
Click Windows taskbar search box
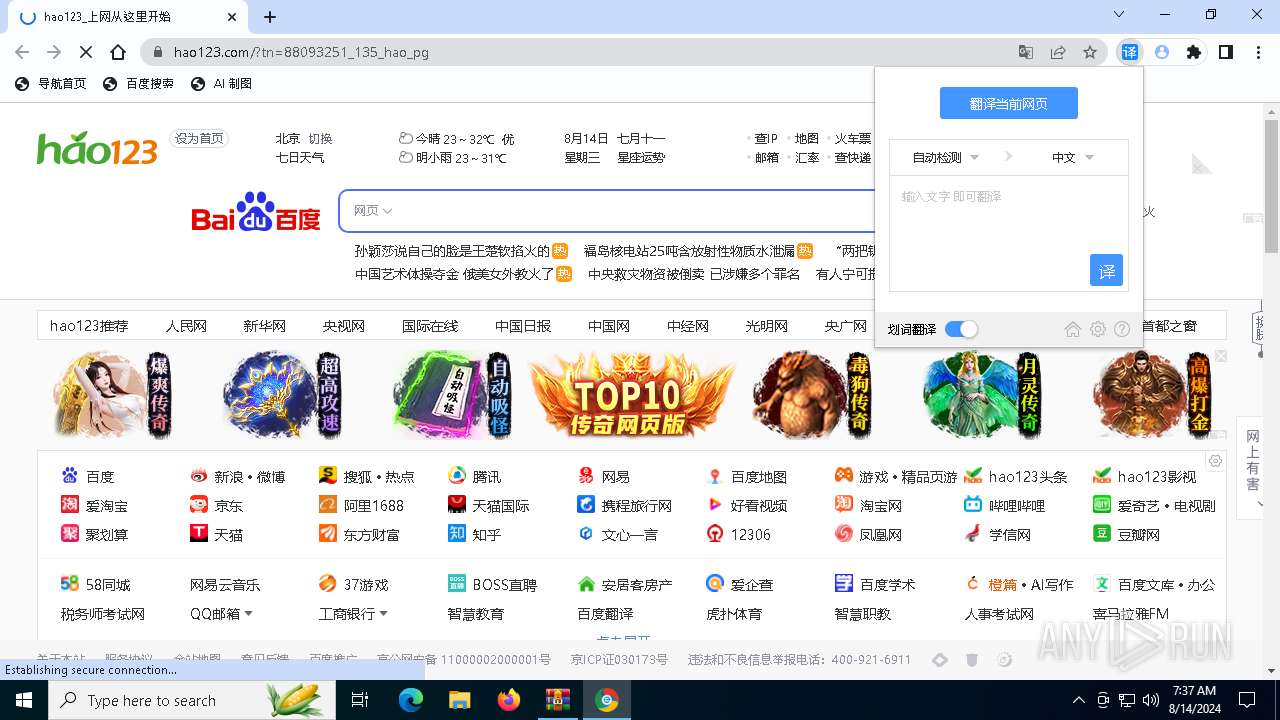[x=190, y=700]
